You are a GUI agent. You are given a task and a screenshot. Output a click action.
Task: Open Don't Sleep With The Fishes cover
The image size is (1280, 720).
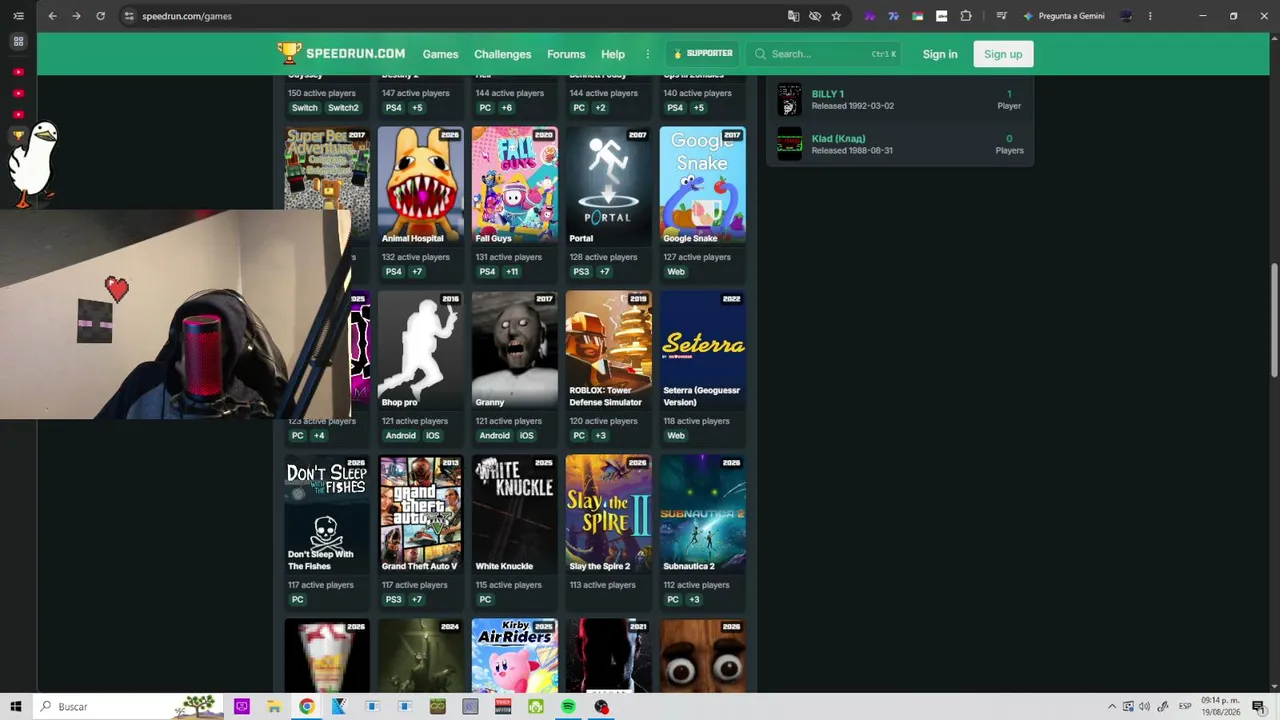[x=327, y=513]
